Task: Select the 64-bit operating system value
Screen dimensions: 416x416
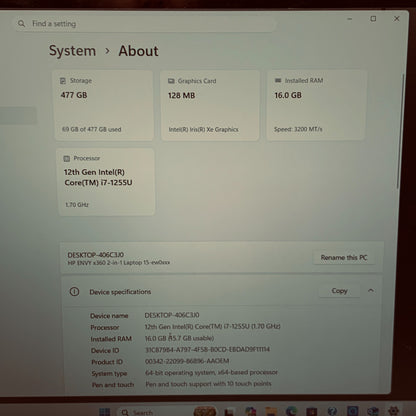Action: click(x=211, y=372)
